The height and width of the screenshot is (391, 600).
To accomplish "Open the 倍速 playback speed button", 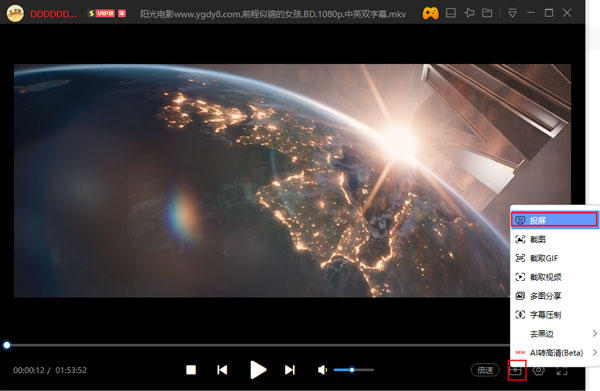I will coord(485,370).
